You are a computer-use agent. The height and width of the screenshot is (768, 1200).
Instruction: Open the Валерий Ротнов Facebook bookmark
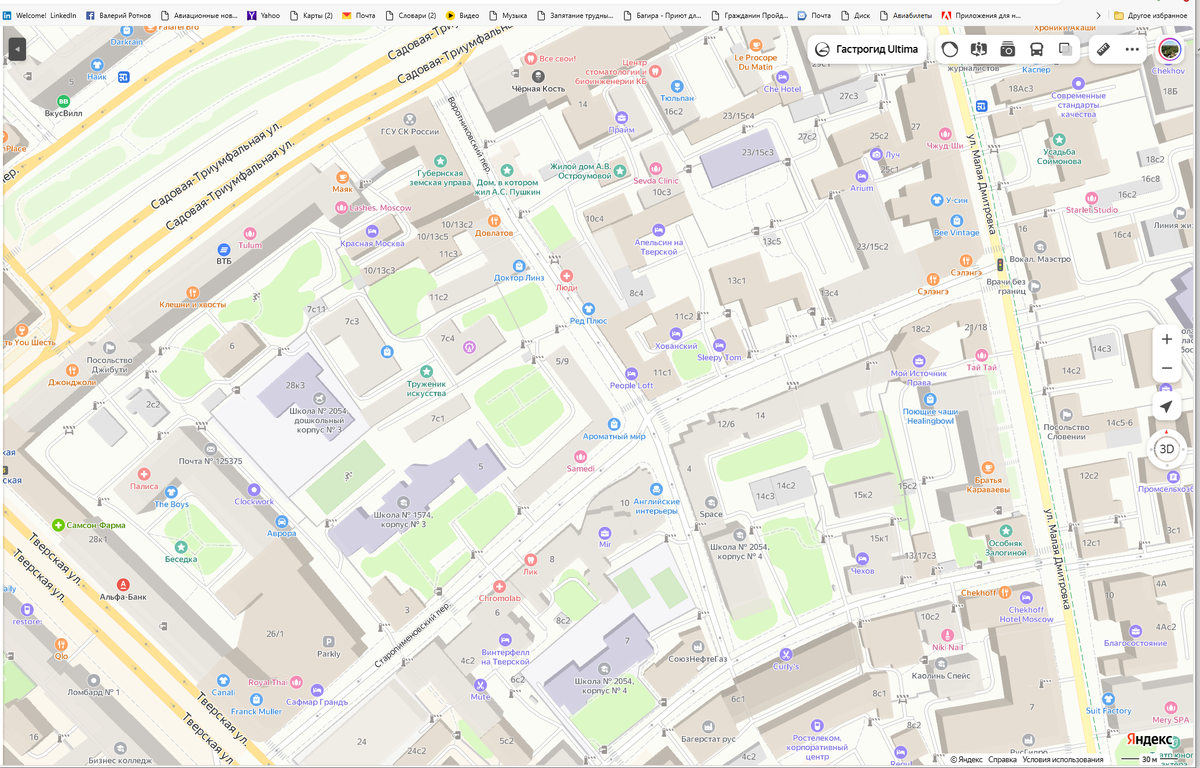click(x=118, y=15)
